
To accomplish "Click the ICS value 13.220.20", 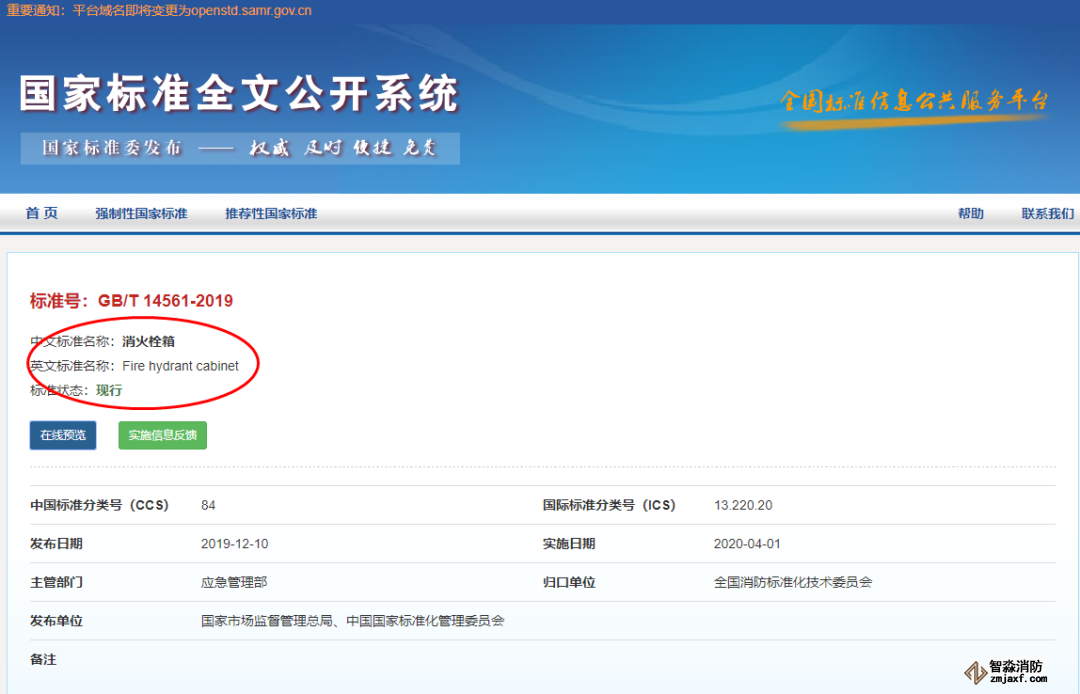I will (x=743, y=505).
